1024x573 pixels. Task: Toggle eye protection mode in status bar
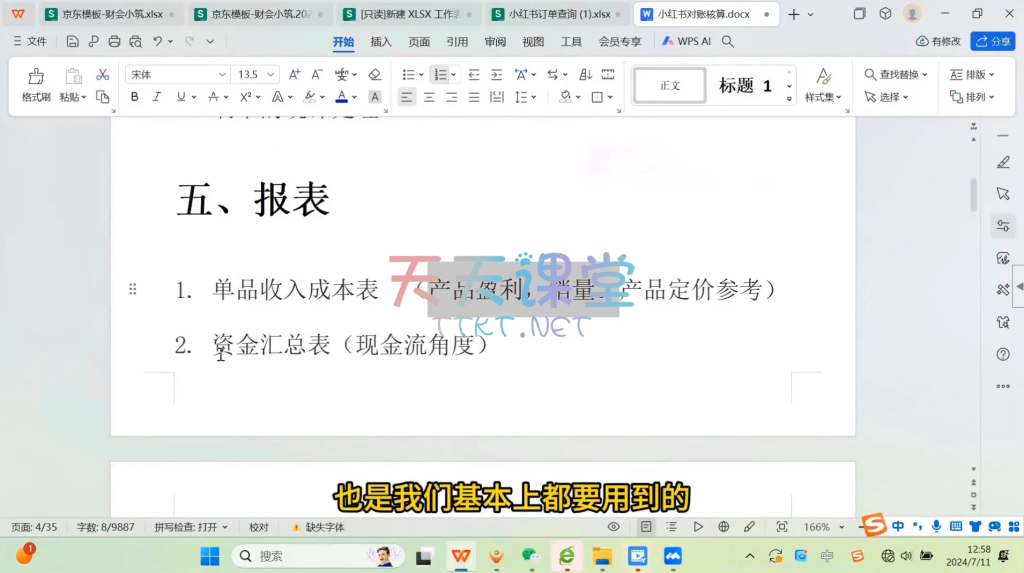coord(613,527)
